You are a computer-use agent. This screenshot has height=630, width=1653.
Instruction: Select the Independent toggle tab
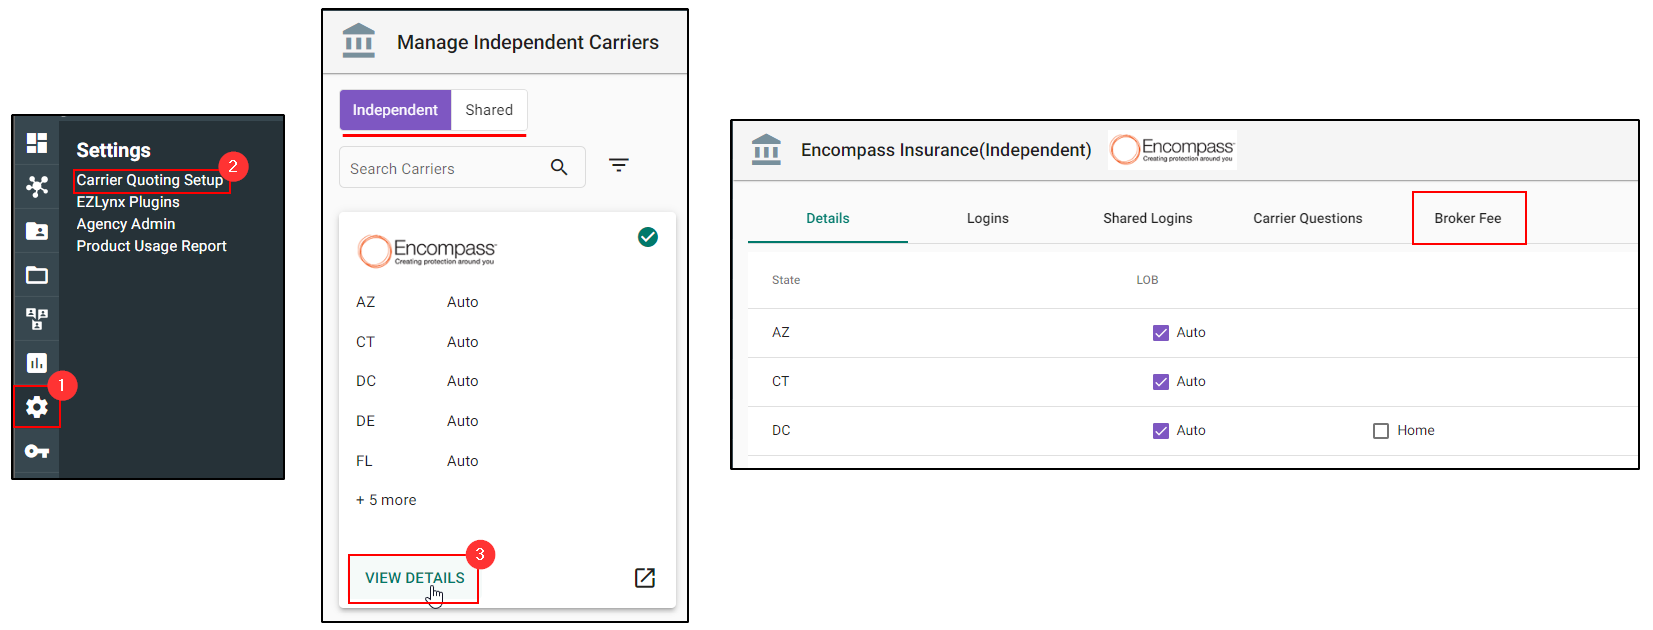(395, 110)
